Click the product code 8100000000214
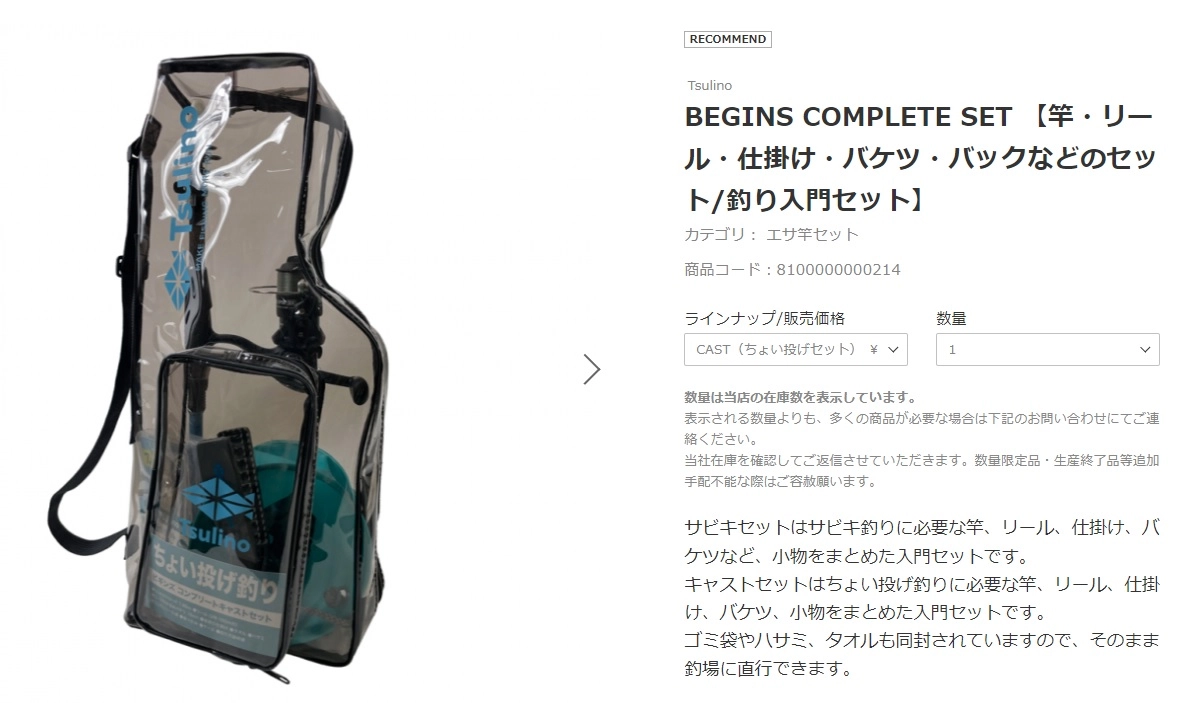This screenshot has width=1183, height=703. coord(838,269)
